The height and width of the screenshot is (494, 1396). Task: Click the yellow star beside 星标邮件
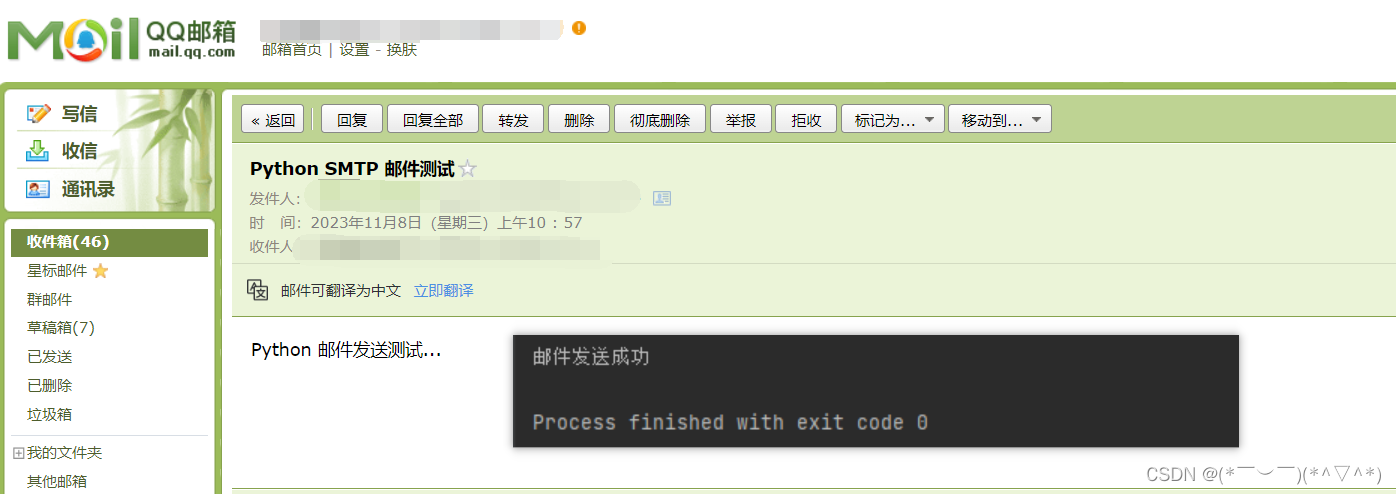pyautogui.click(x=100, y=271)
